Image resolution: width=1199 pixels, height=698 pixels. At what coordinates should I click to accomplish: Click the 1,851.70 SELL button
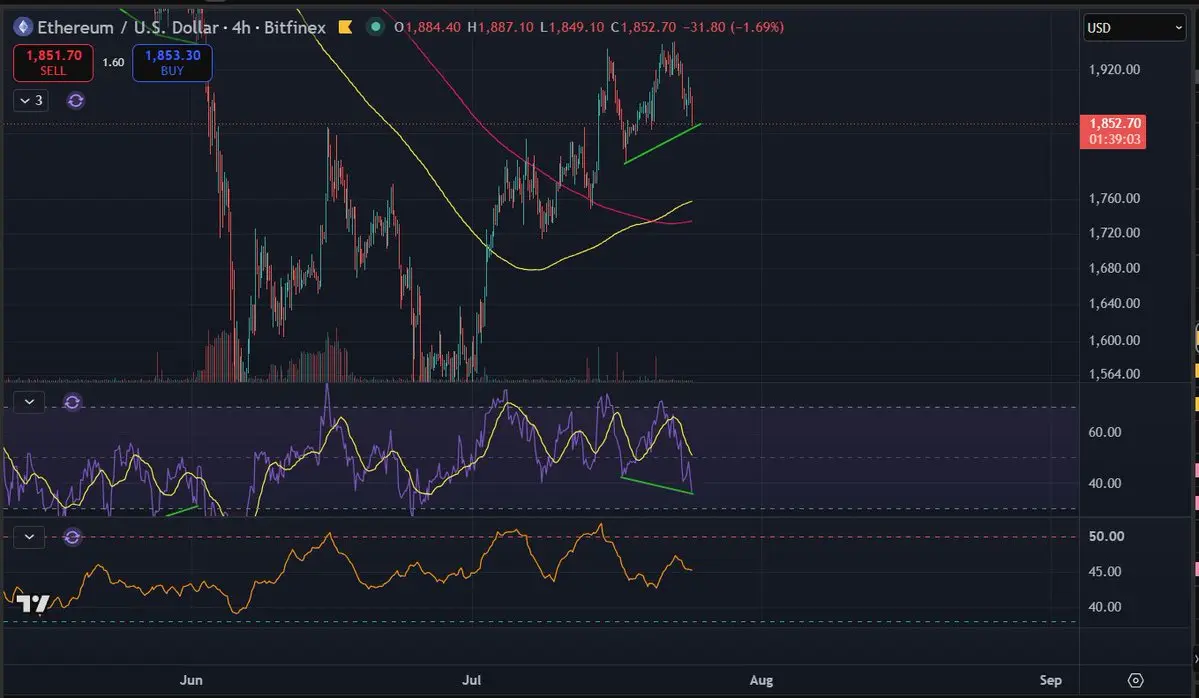54,63
